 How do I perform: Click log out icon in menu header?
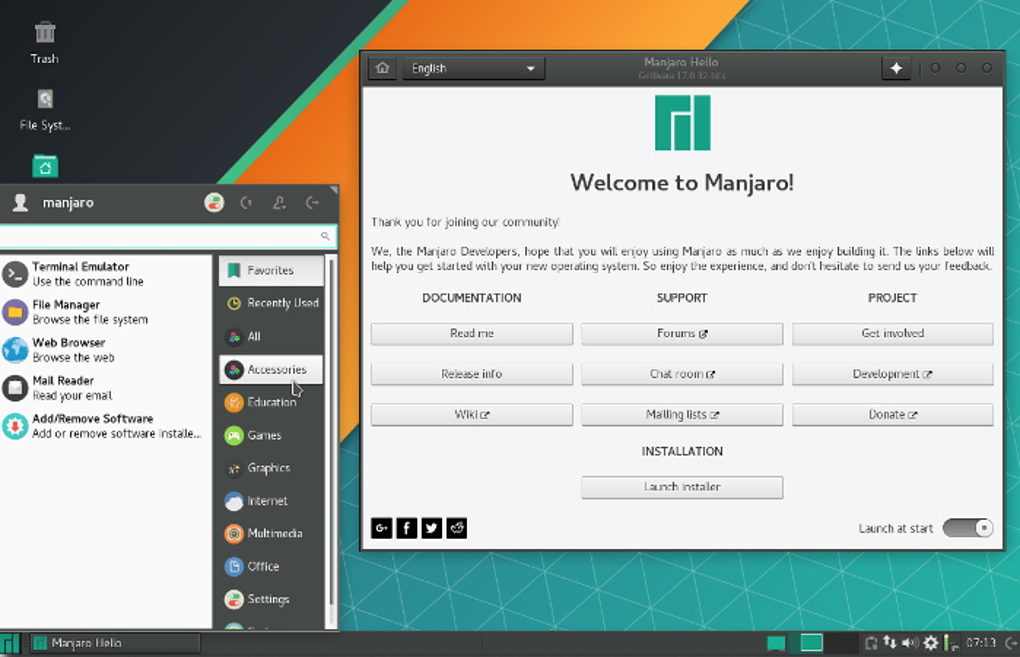pyautogui.click(x=312, y=203)
